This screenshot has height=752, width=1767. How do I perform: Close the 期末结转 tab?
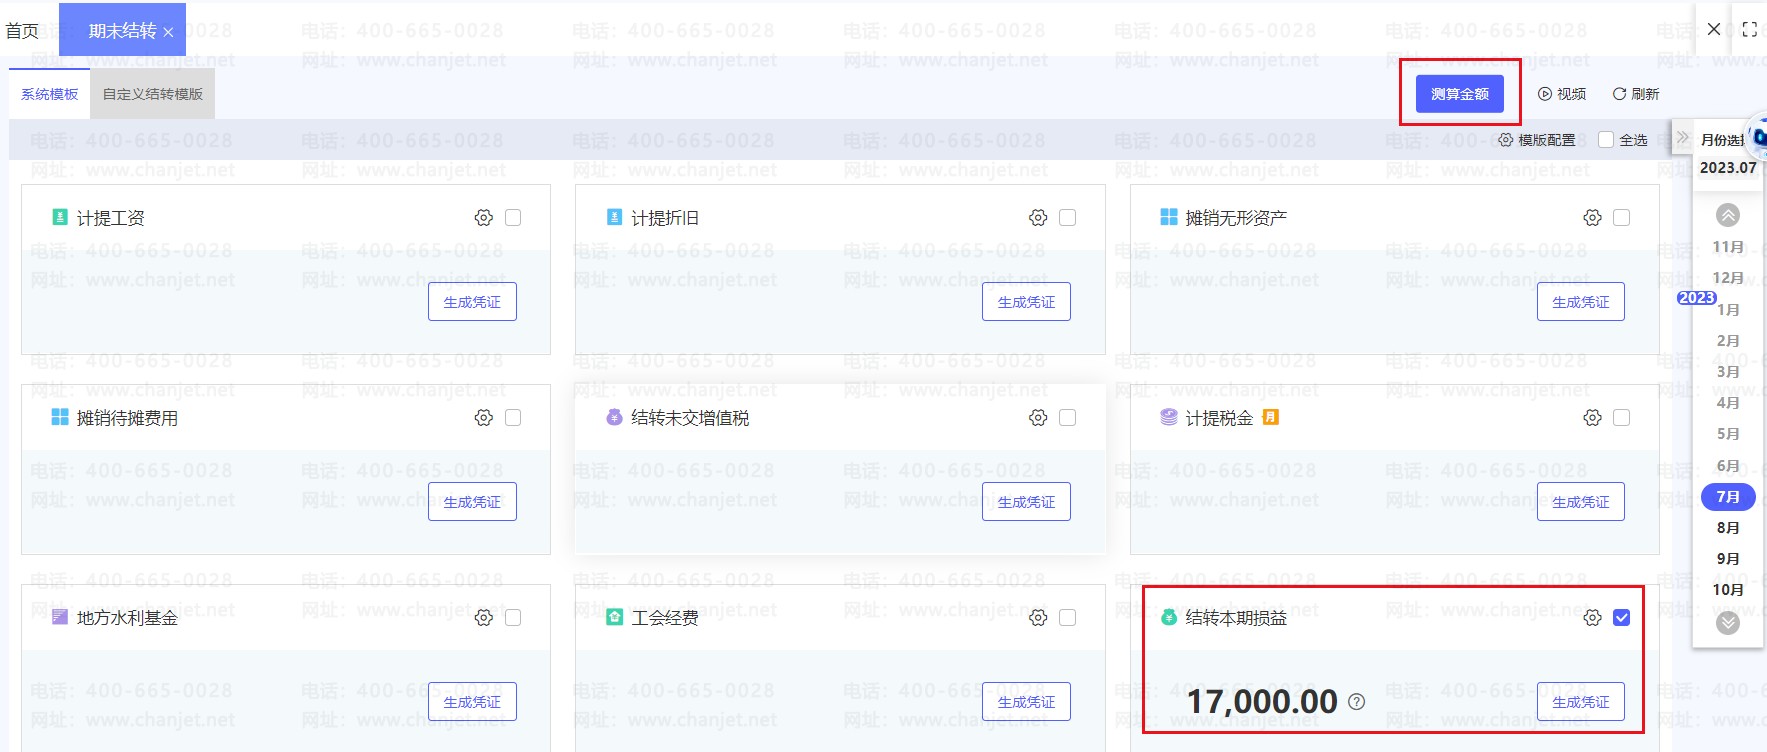point(168,33)
